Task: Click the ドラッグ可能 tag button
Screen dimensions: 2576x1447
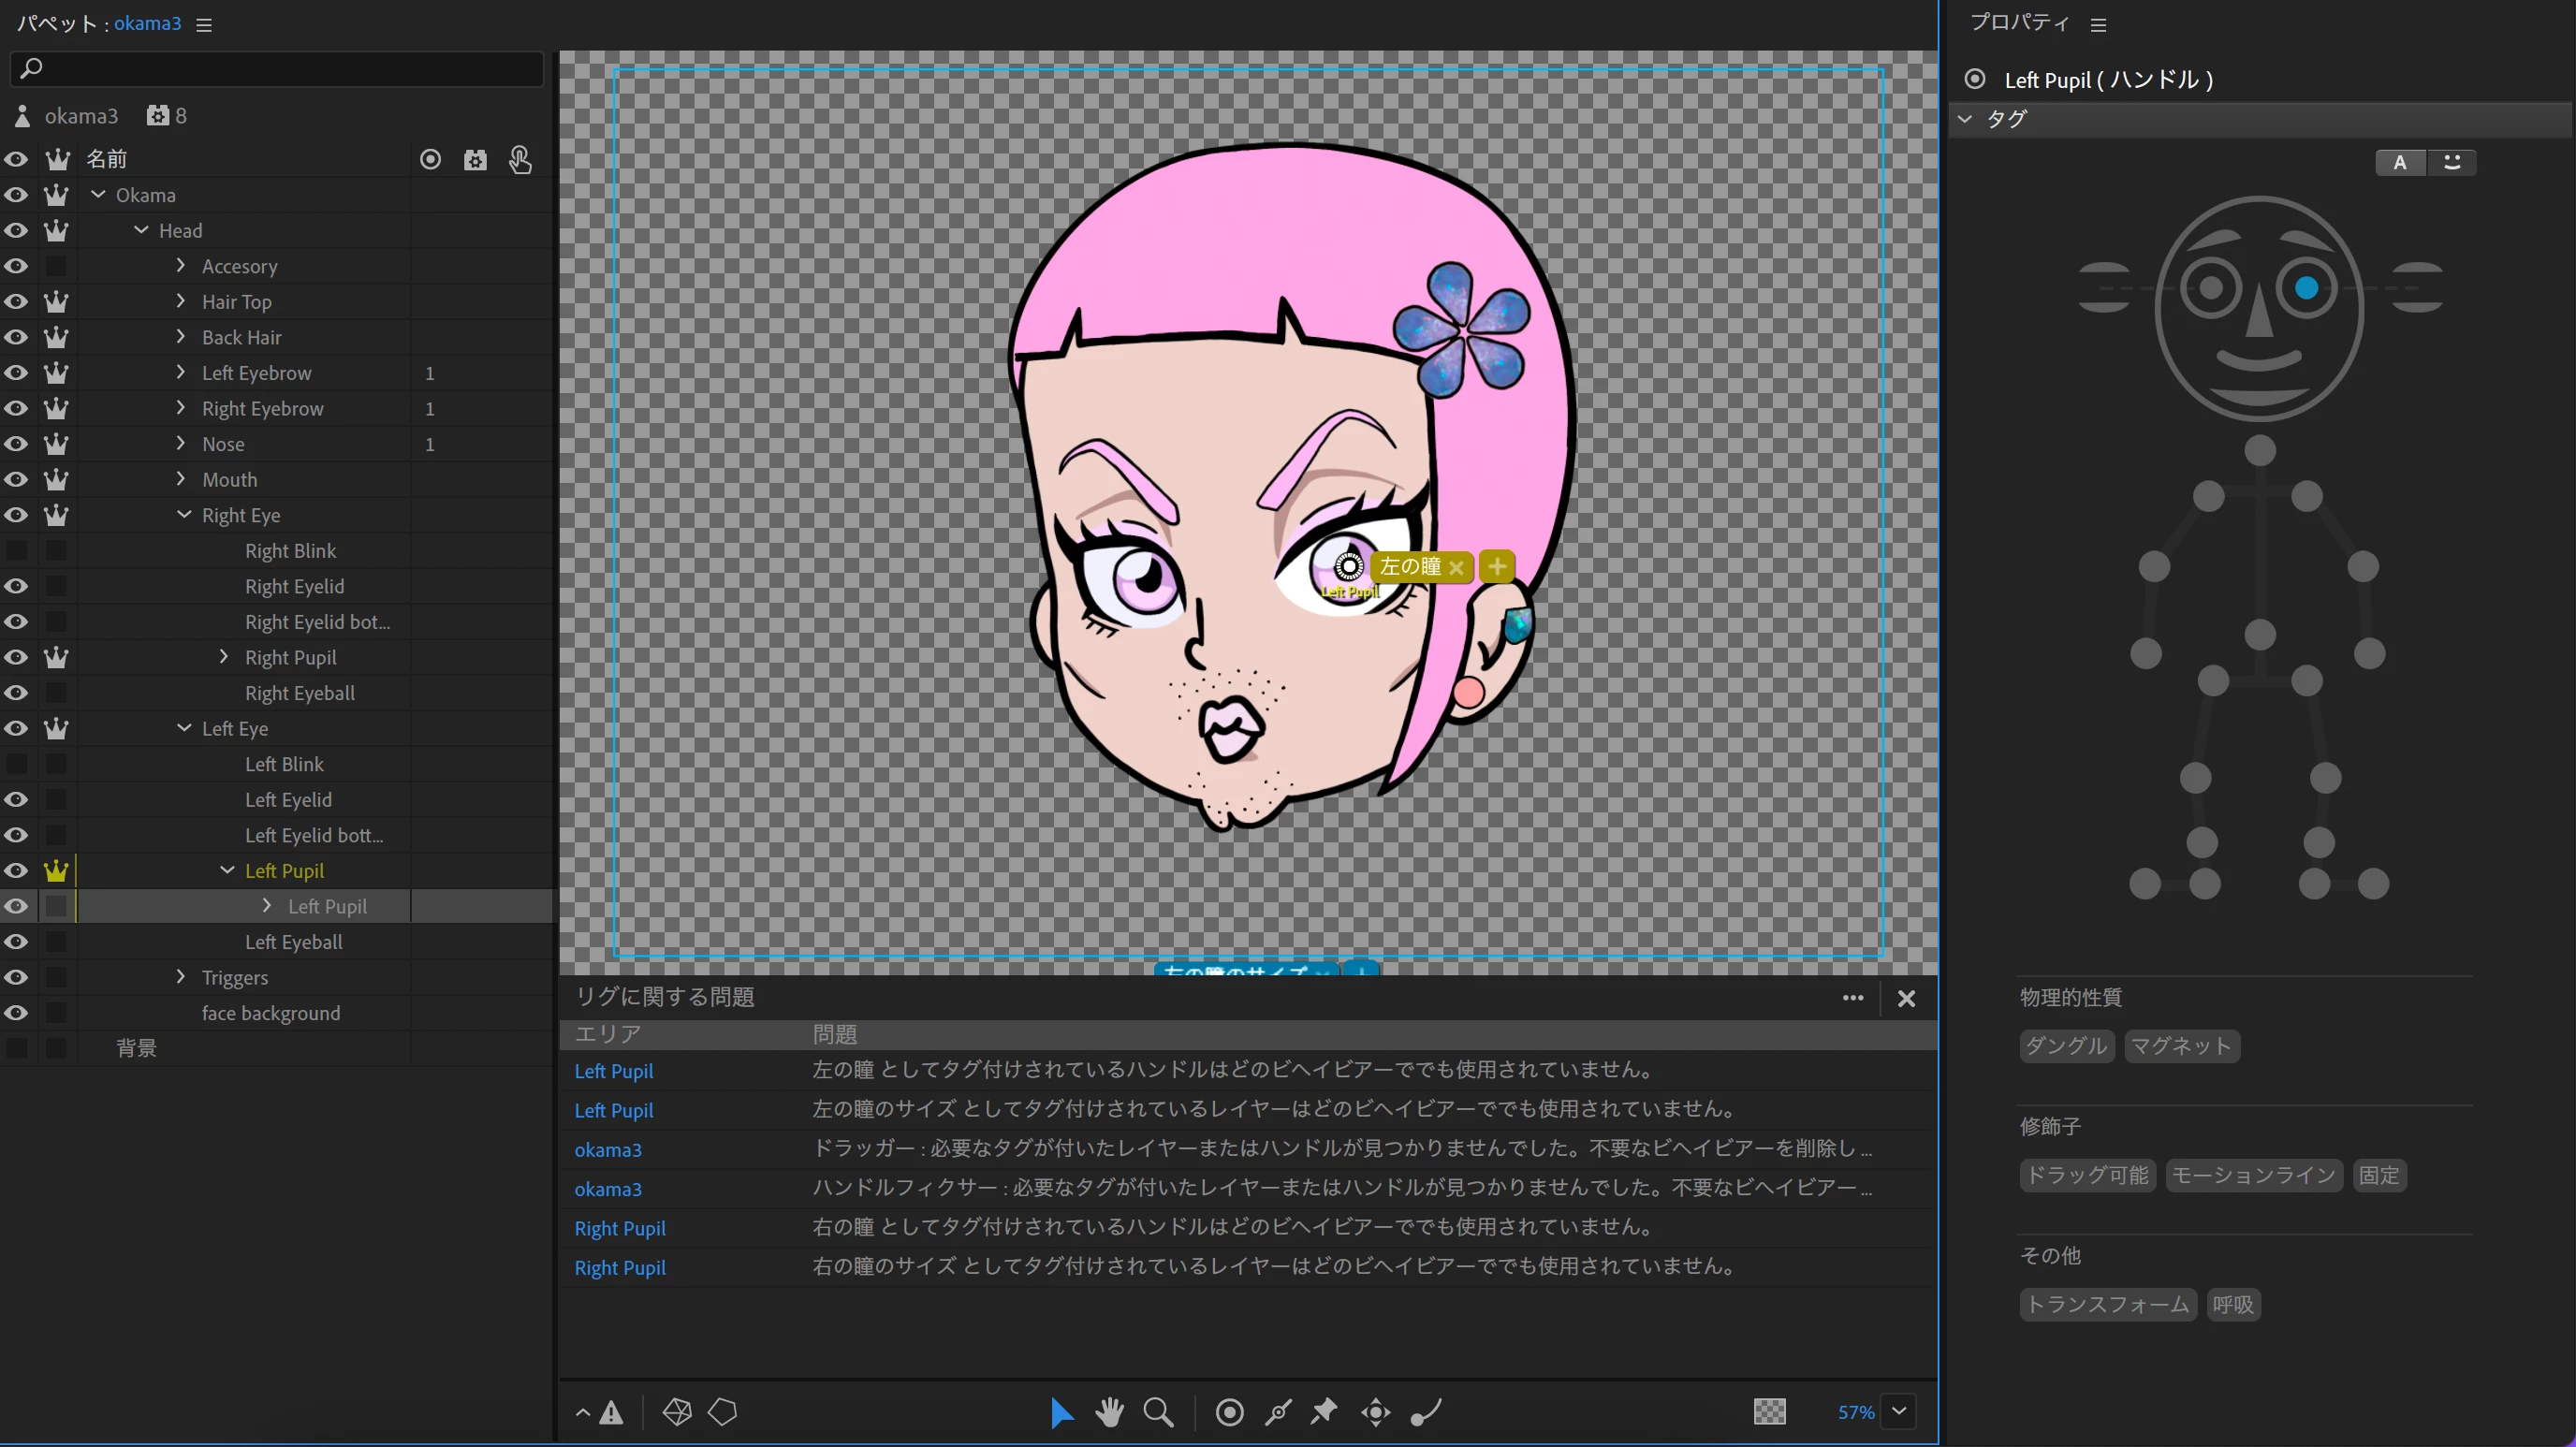Action: tap(2087, 1175)
